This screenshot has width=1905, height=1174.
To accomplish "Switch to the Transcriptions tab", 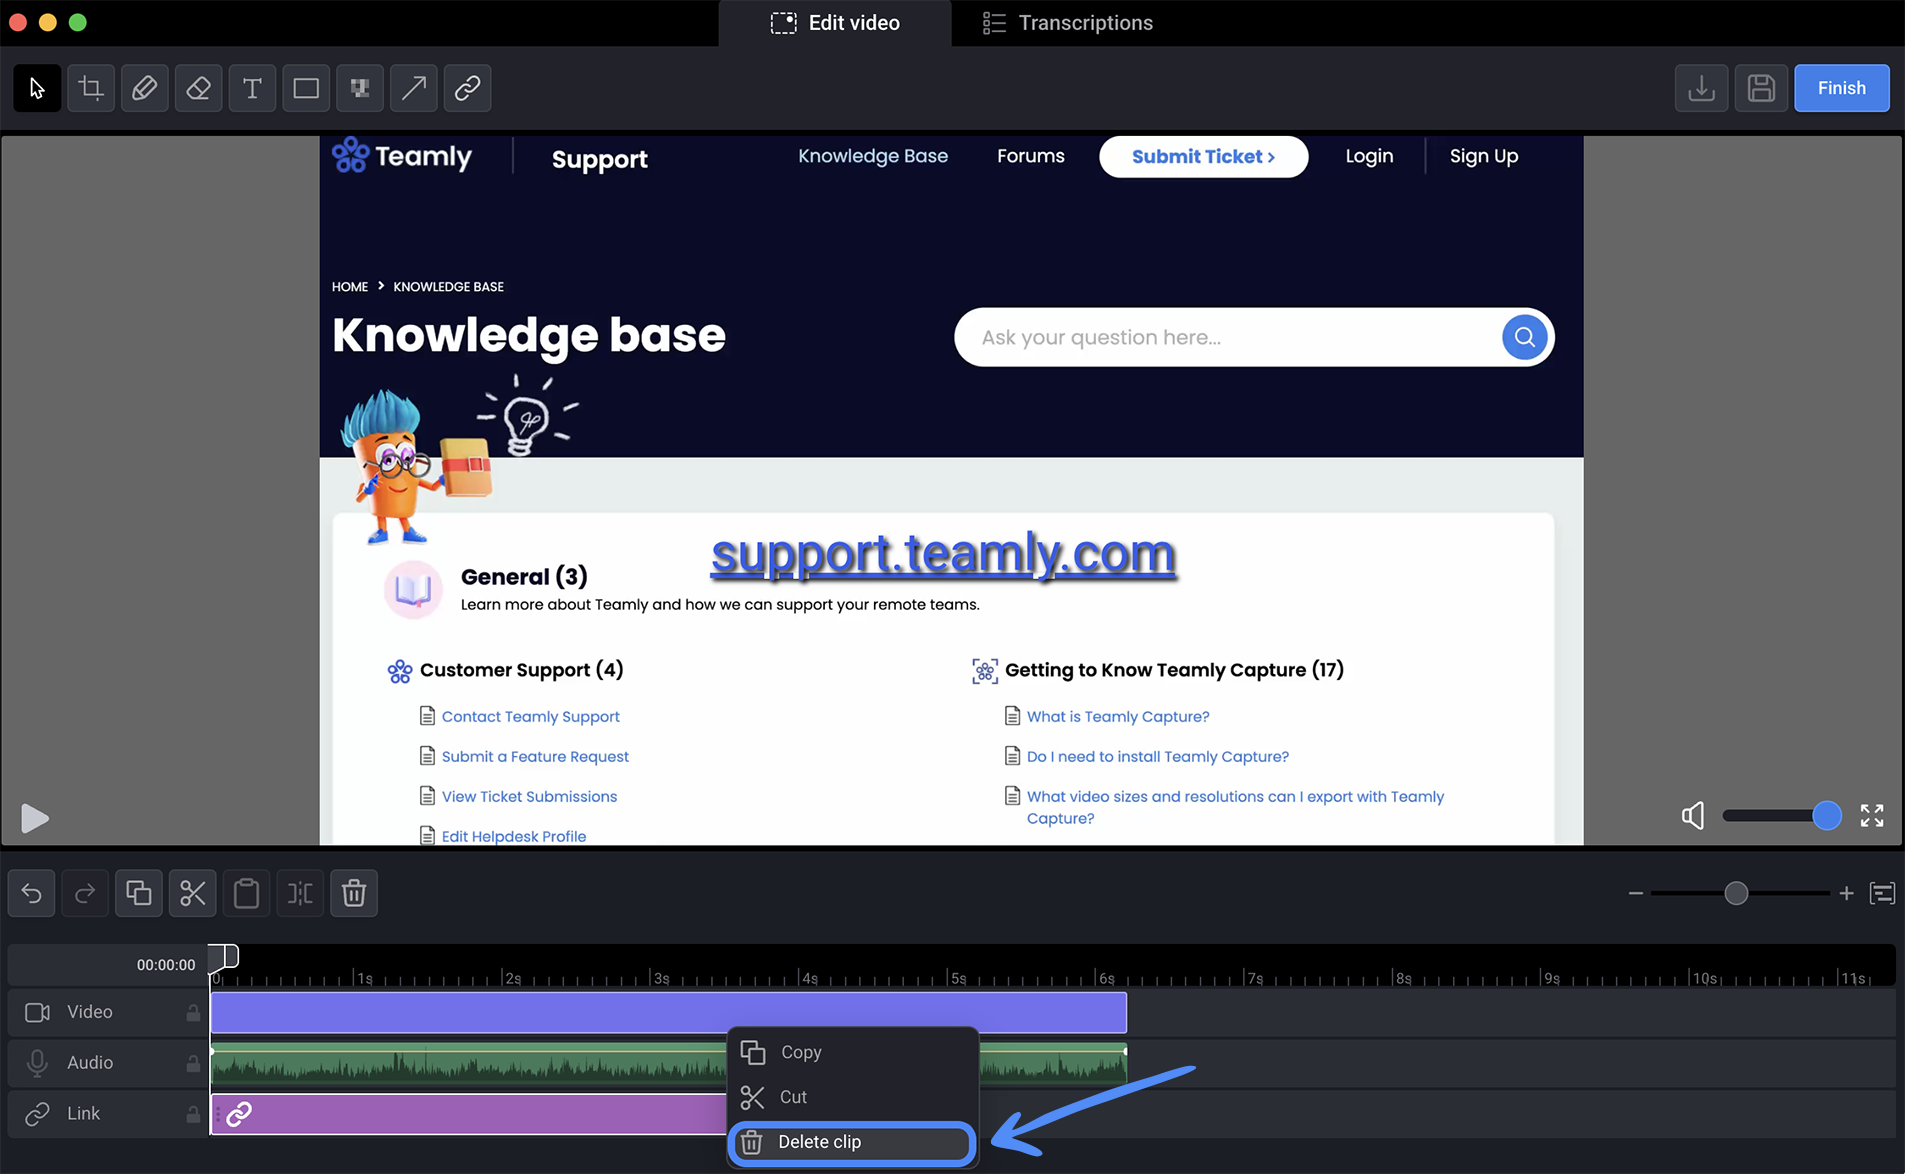I will (1067, 23).
